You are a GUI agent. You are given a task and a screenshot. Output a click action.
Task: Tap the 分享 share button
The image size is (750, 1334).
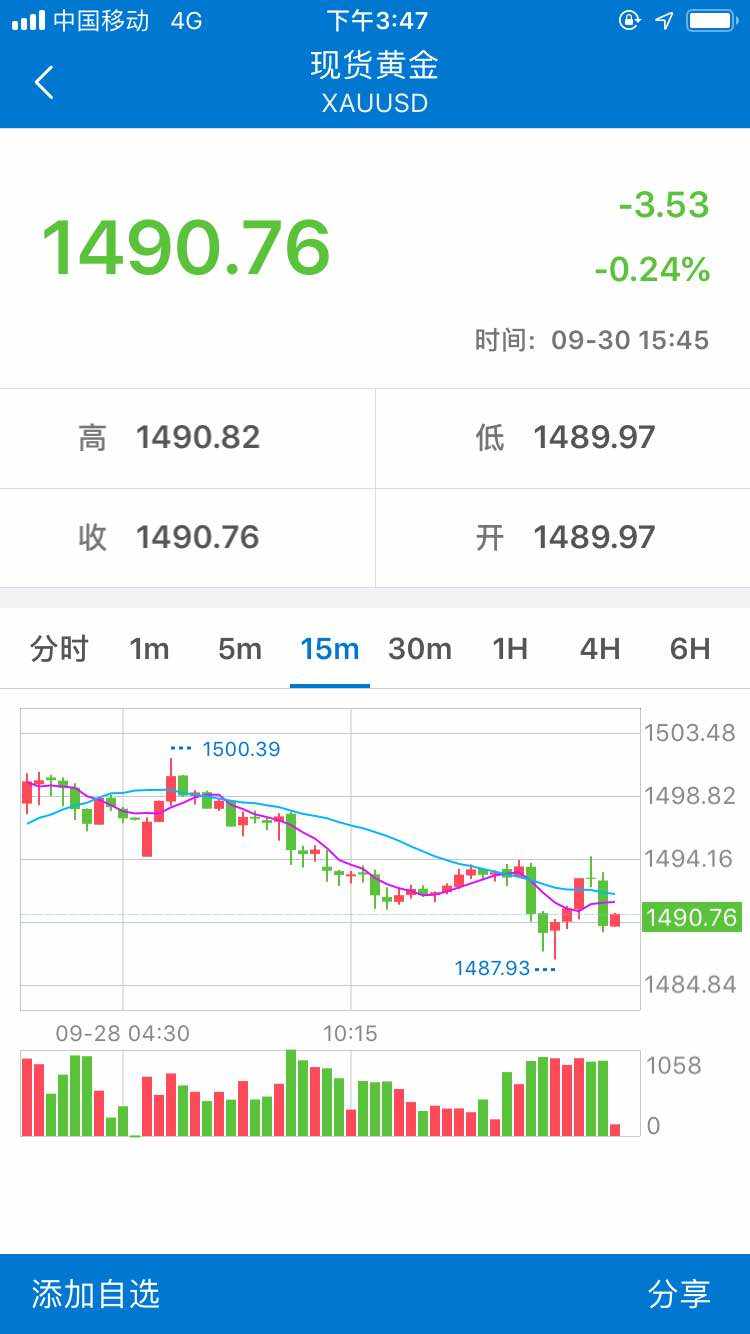[679, 1294]
